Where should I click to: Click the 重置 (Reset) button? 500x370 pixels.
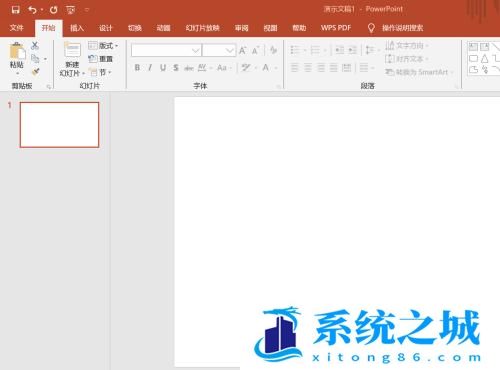100,59
